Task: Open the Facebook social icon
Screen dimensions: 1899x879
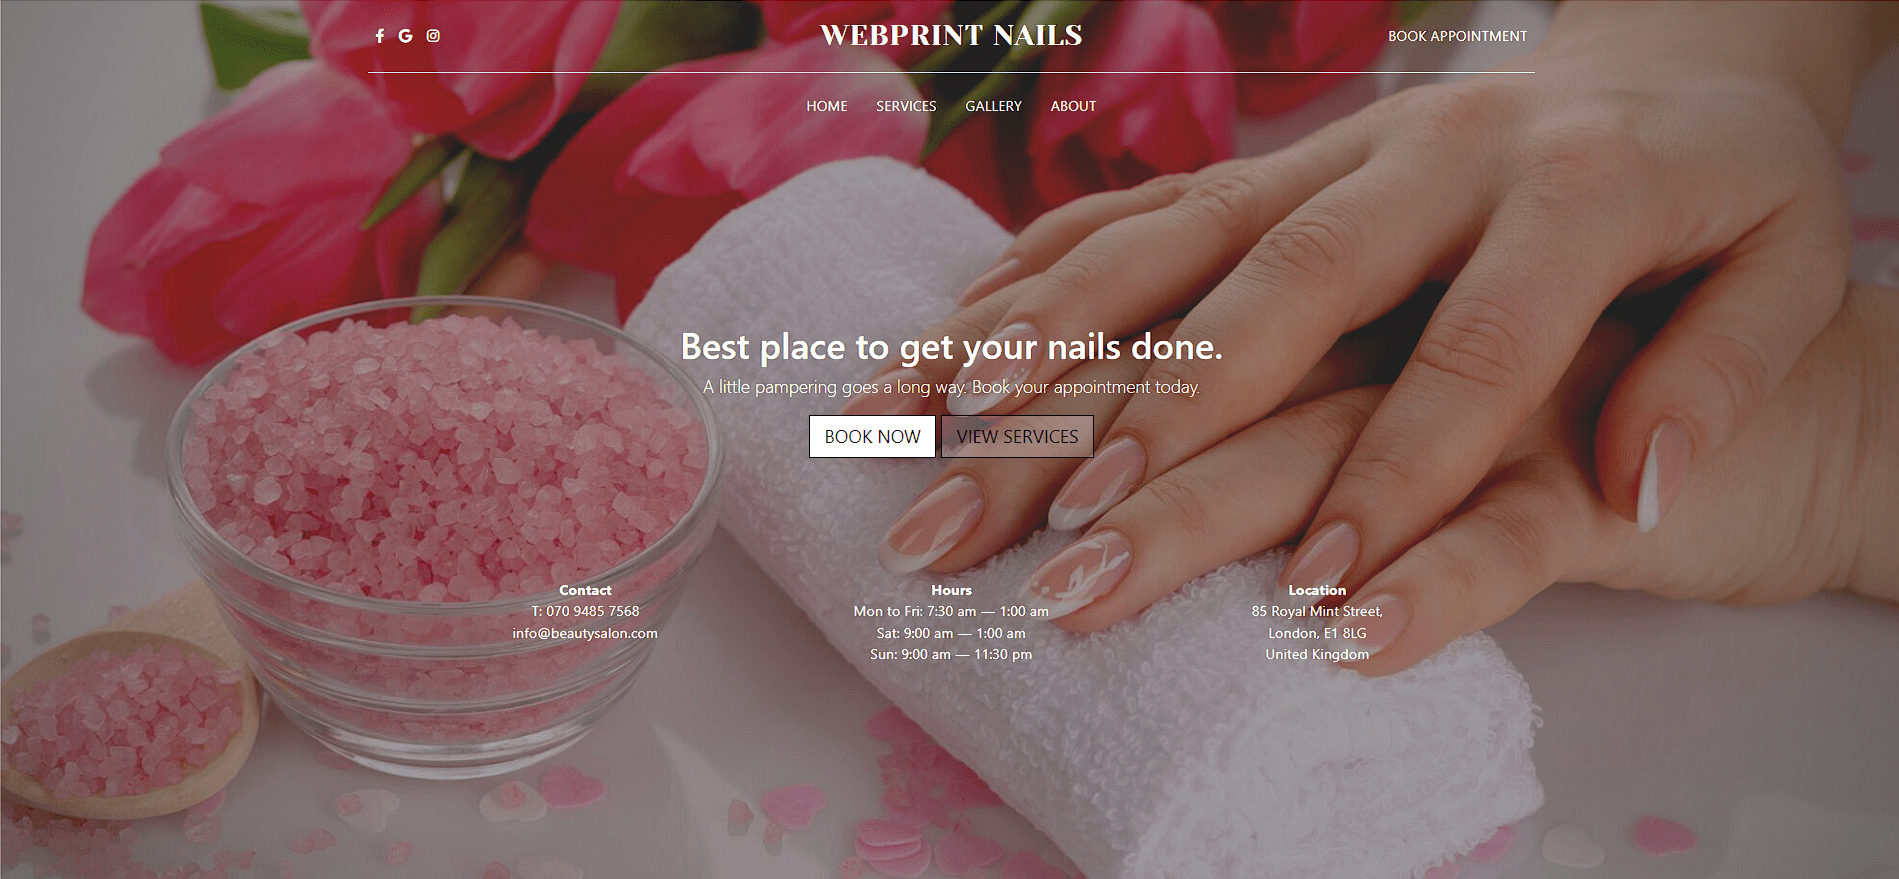Action: coord(380,36)
